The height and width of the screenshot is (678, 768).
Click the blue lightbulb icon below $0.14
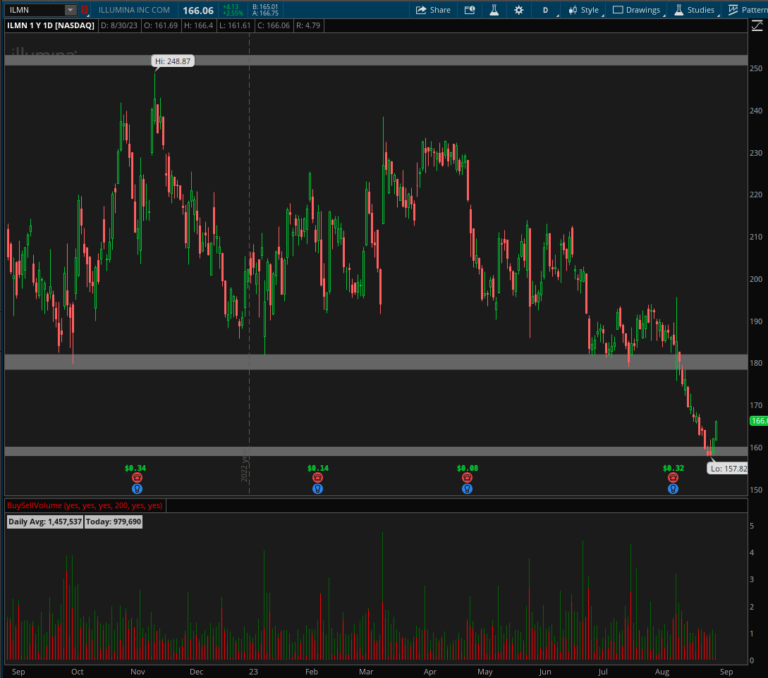tap(317, 488)
